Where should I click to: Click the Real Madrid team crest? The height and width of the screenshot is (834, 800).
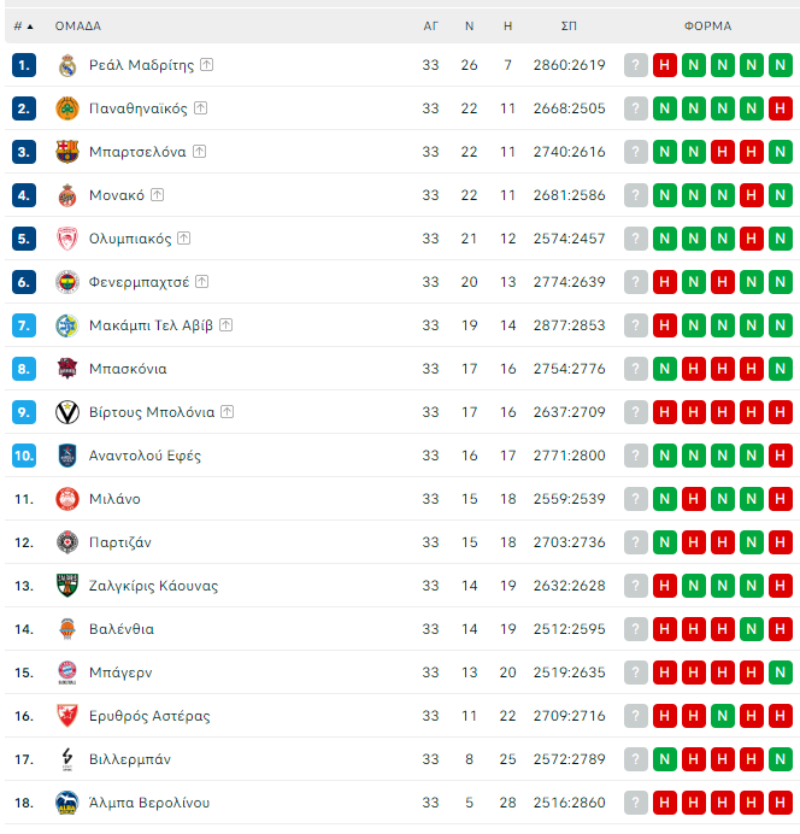click(x=67, y=66)
